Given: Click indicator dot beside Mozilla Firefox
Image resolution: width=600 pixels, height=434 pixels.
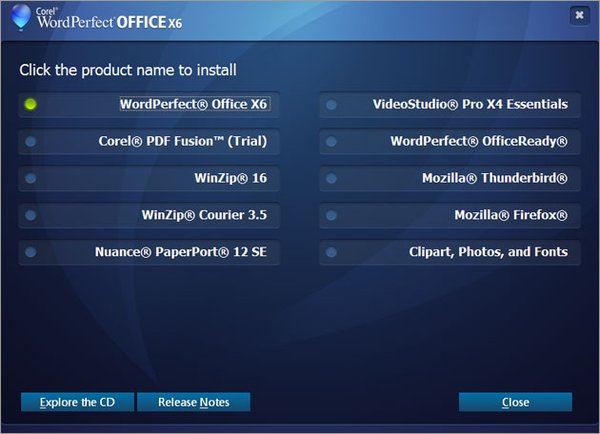Looking at the screenshot, I should tap(331, 215).
